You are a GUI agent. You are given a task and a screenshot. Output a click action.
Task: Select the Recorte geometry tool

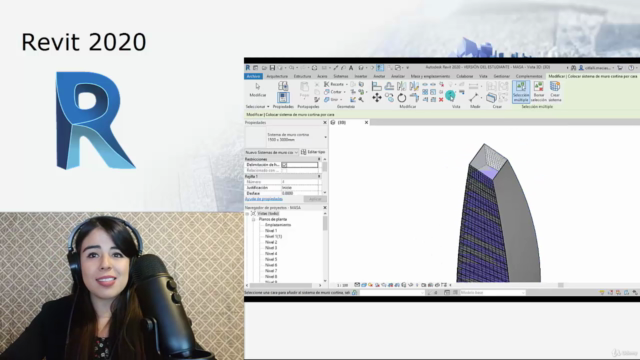[334, 84]
